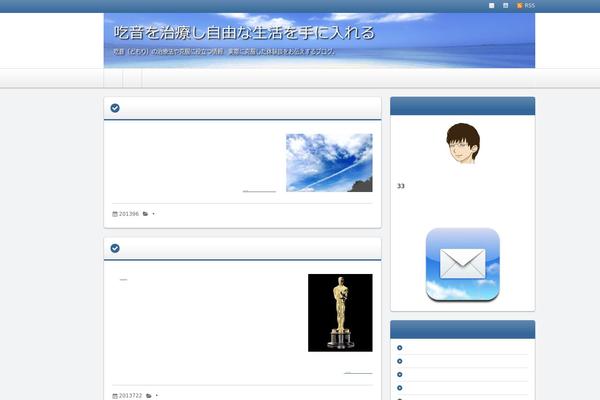Click the folder category icon after 2013722

tap(148, 396)
